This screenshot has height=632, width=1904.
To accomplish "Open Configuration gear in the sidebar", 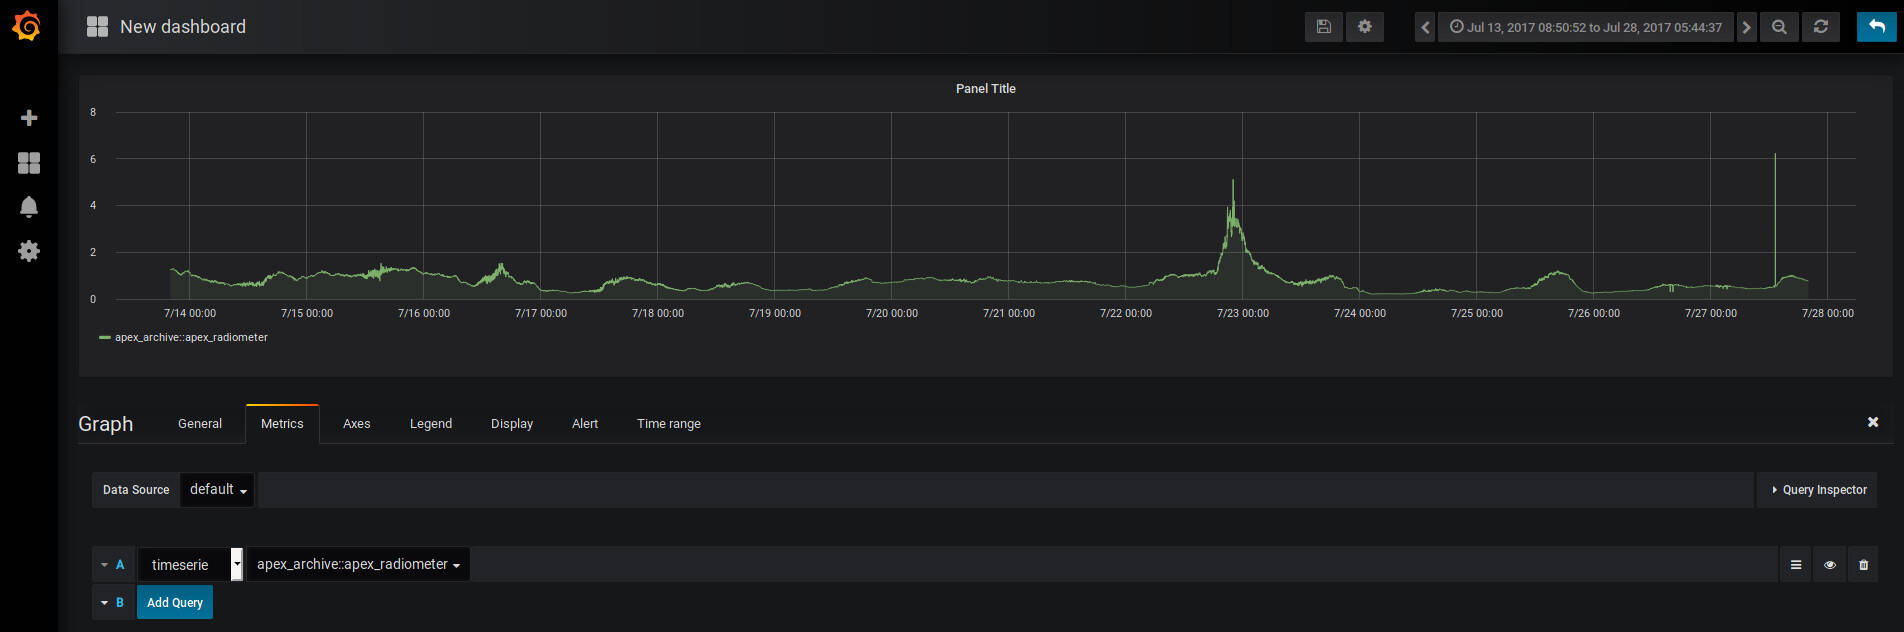I will [x=29, y=251].
